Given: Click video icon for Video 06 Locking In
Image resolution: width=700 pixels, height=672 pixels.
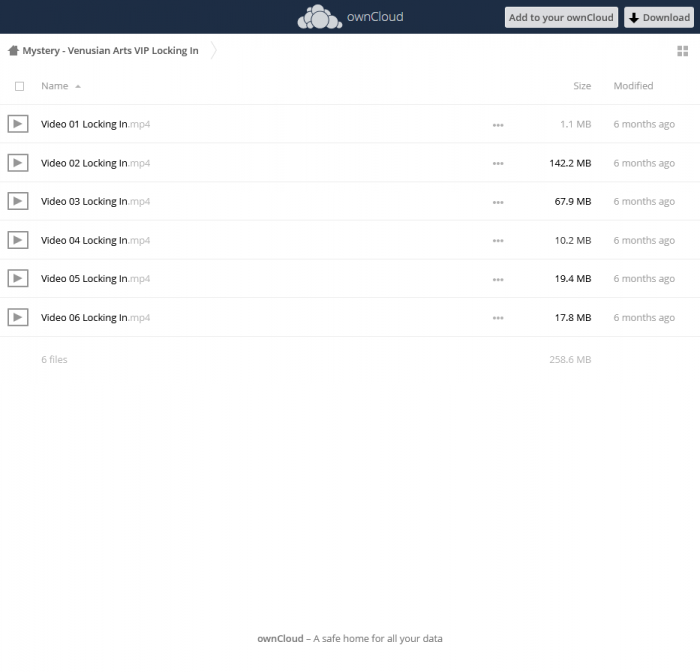Looking at the screenshot, I should 18,317.
